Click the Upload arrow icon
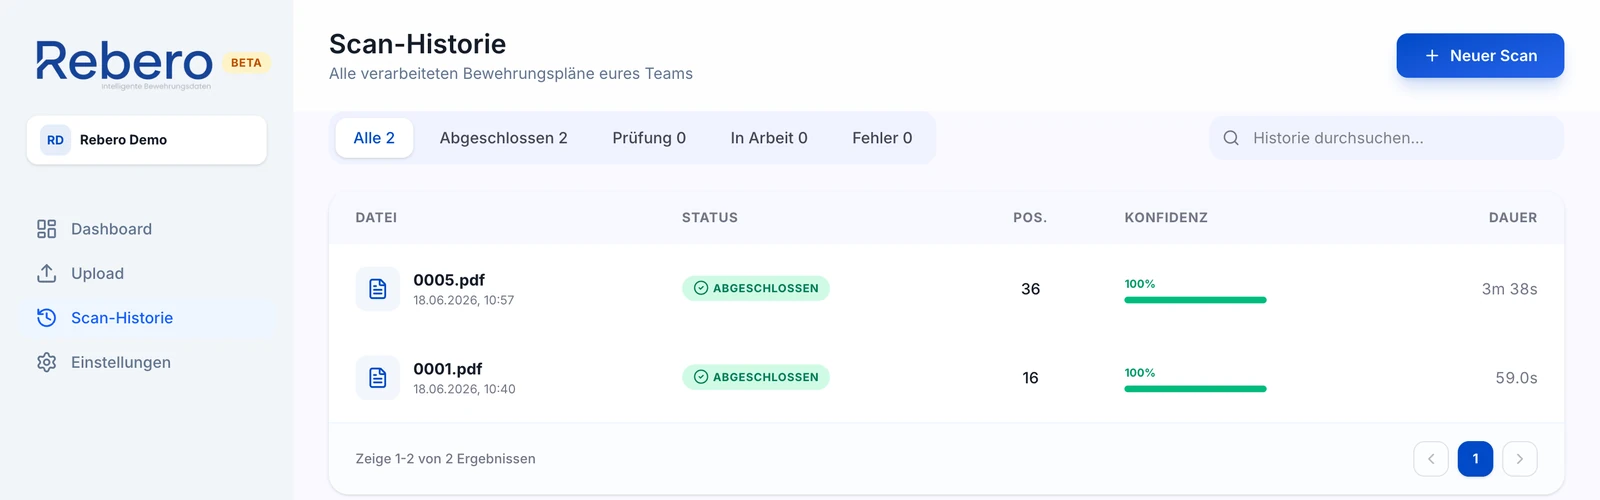Image resolution: width=1600 pixels, height=500 pixels. [x=46, y=273]
